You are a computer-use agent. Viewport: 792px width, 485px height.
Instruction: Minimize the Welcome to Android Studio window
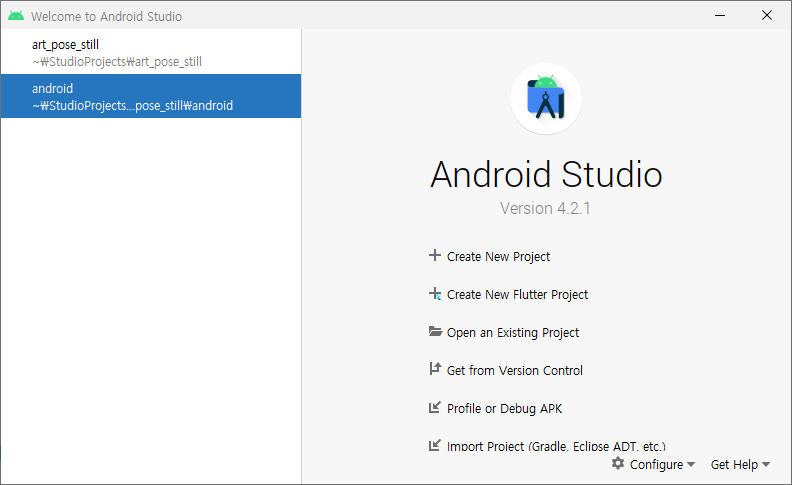720,16
